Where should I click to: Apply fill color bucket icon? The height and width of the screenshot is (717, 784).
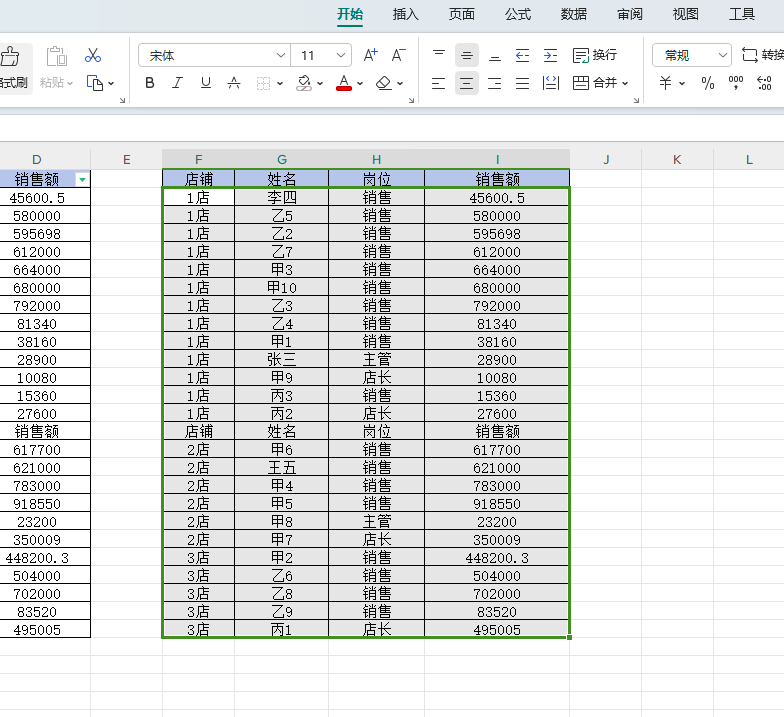[x=304, y=83]
